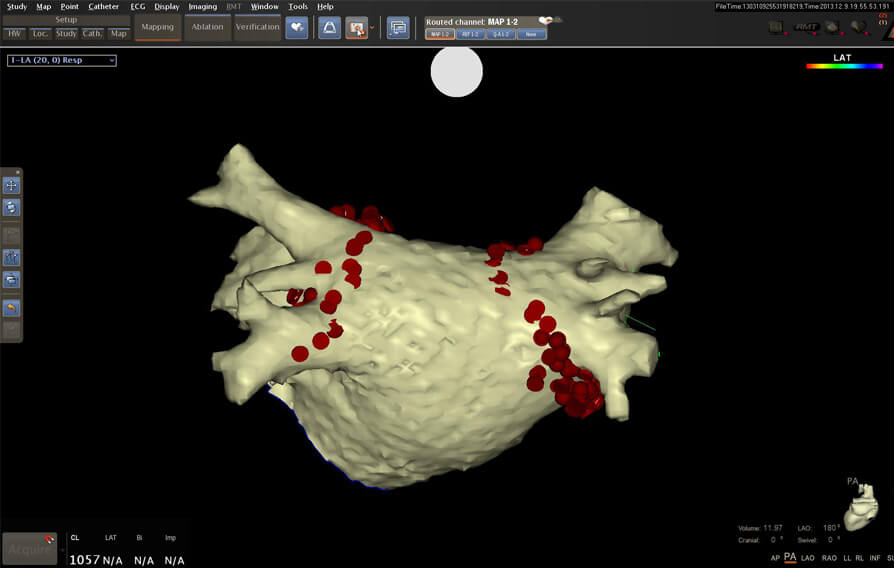Click the print tool in left toolbar

[x=12, y=281]
